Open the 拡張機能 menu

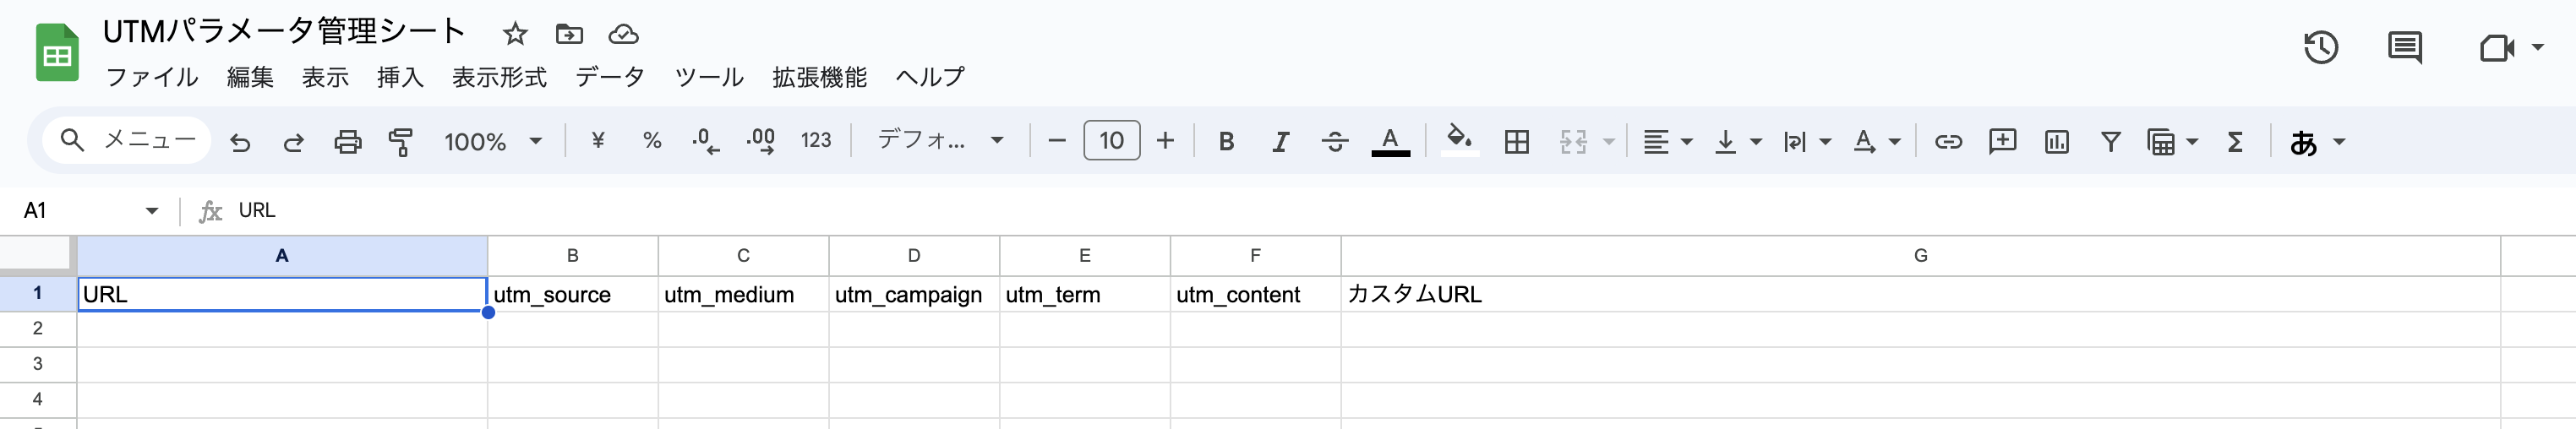(x=819, y=77)
